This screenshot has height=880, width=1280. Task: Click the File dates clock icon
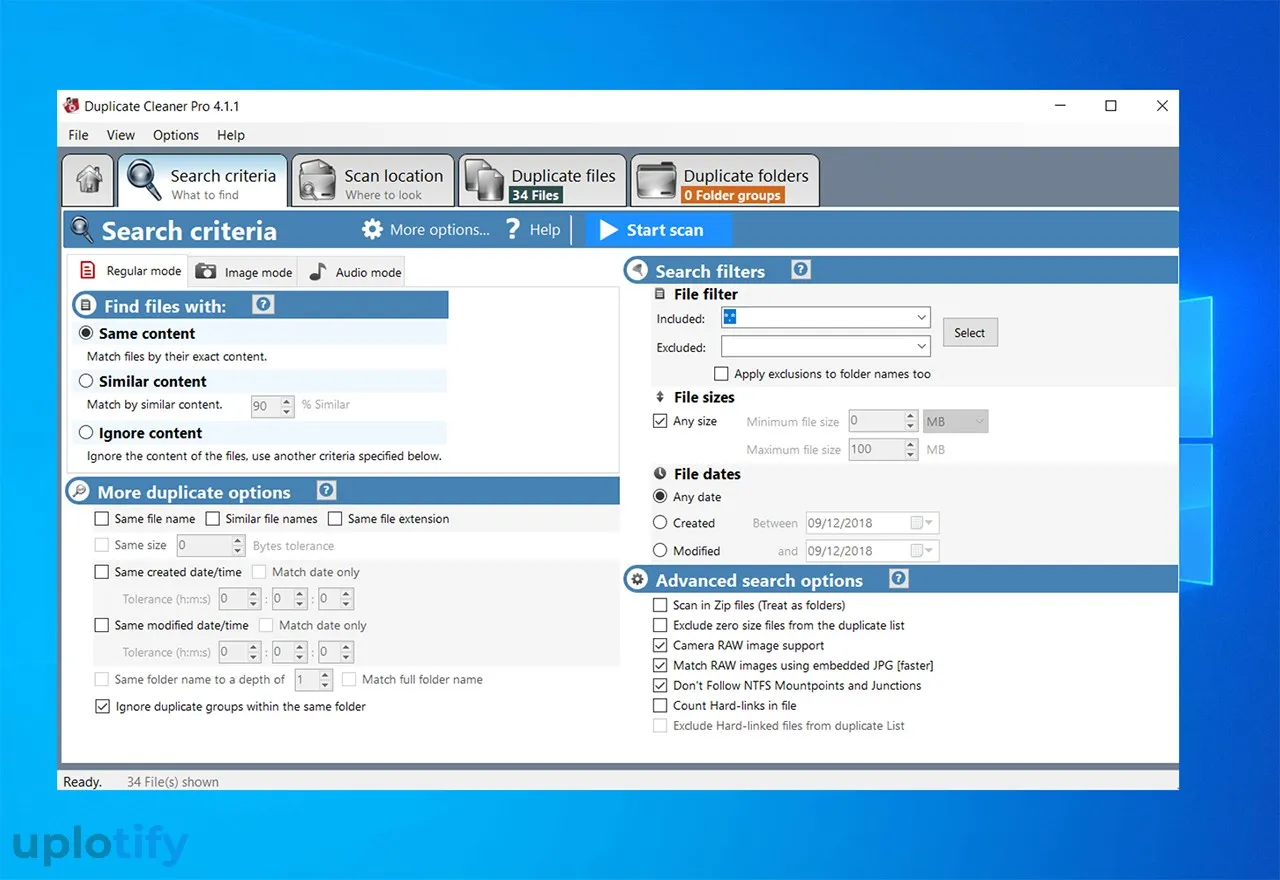tap(660, 474)
